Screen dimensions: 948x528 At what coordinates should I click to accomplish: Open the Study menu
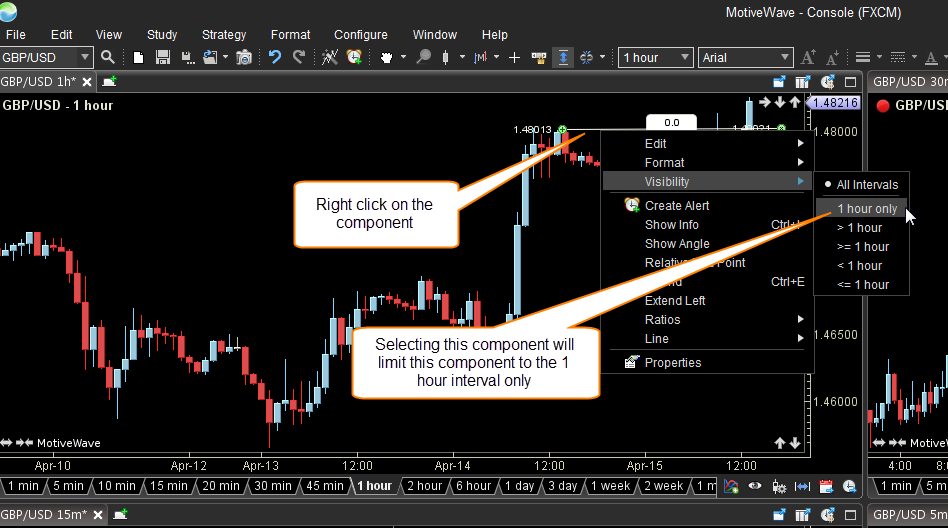[162, 34]
